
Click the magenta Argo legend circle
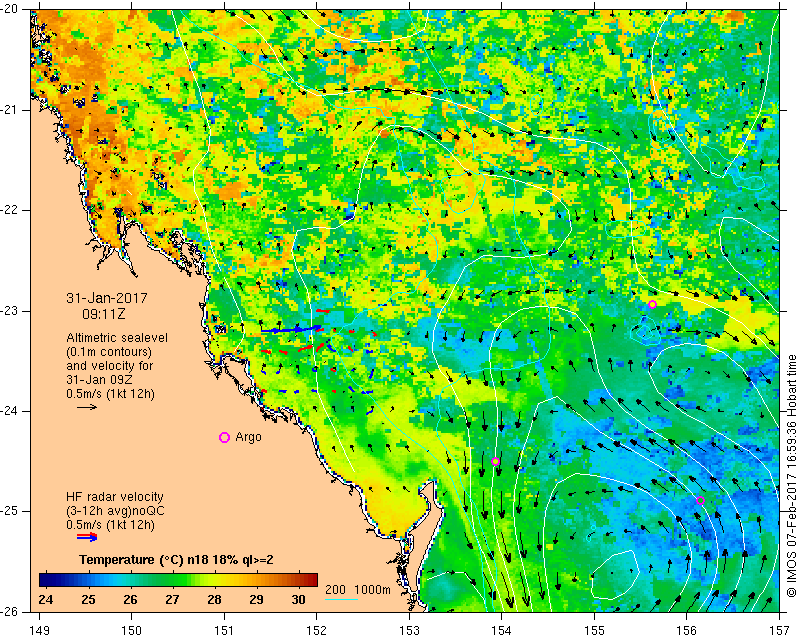click(224, 437)
